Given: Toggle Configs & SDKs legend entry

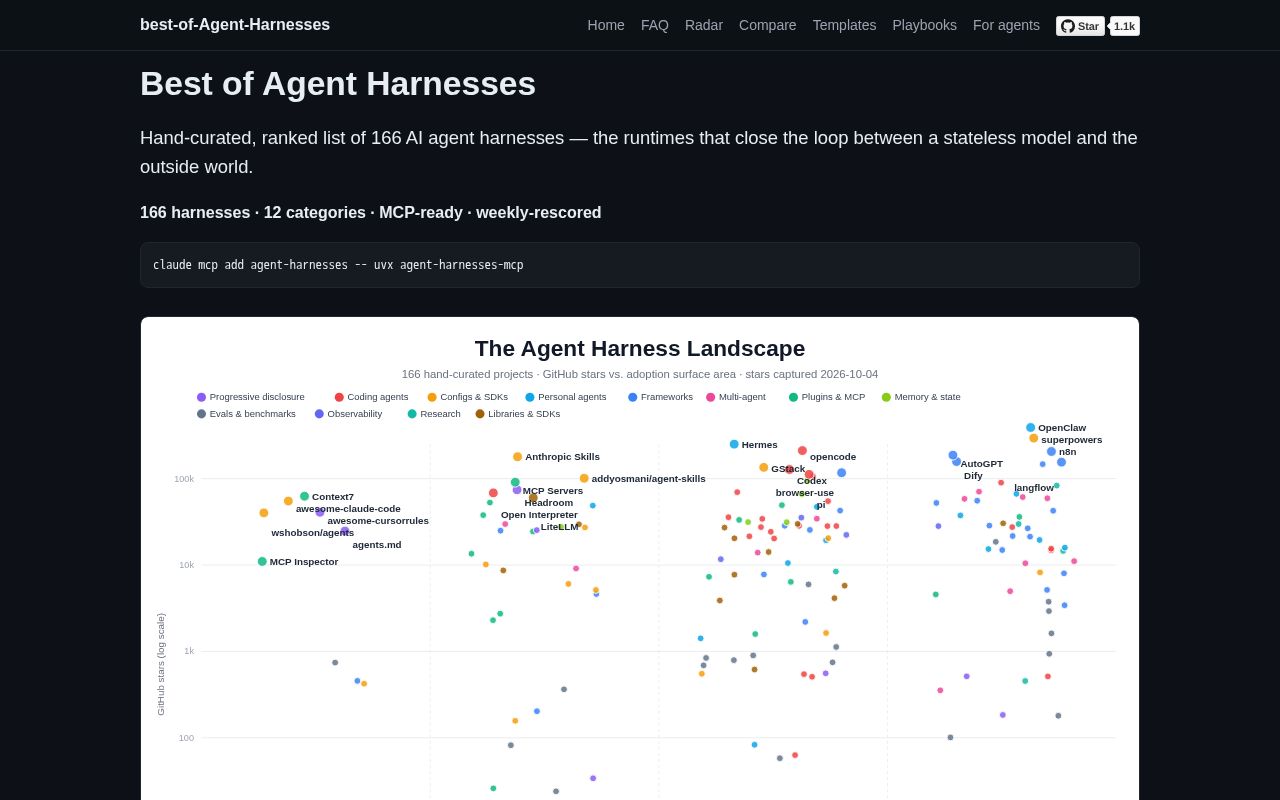Looking at the screenshot, I should pyautogui.click(x=467, y=397).
